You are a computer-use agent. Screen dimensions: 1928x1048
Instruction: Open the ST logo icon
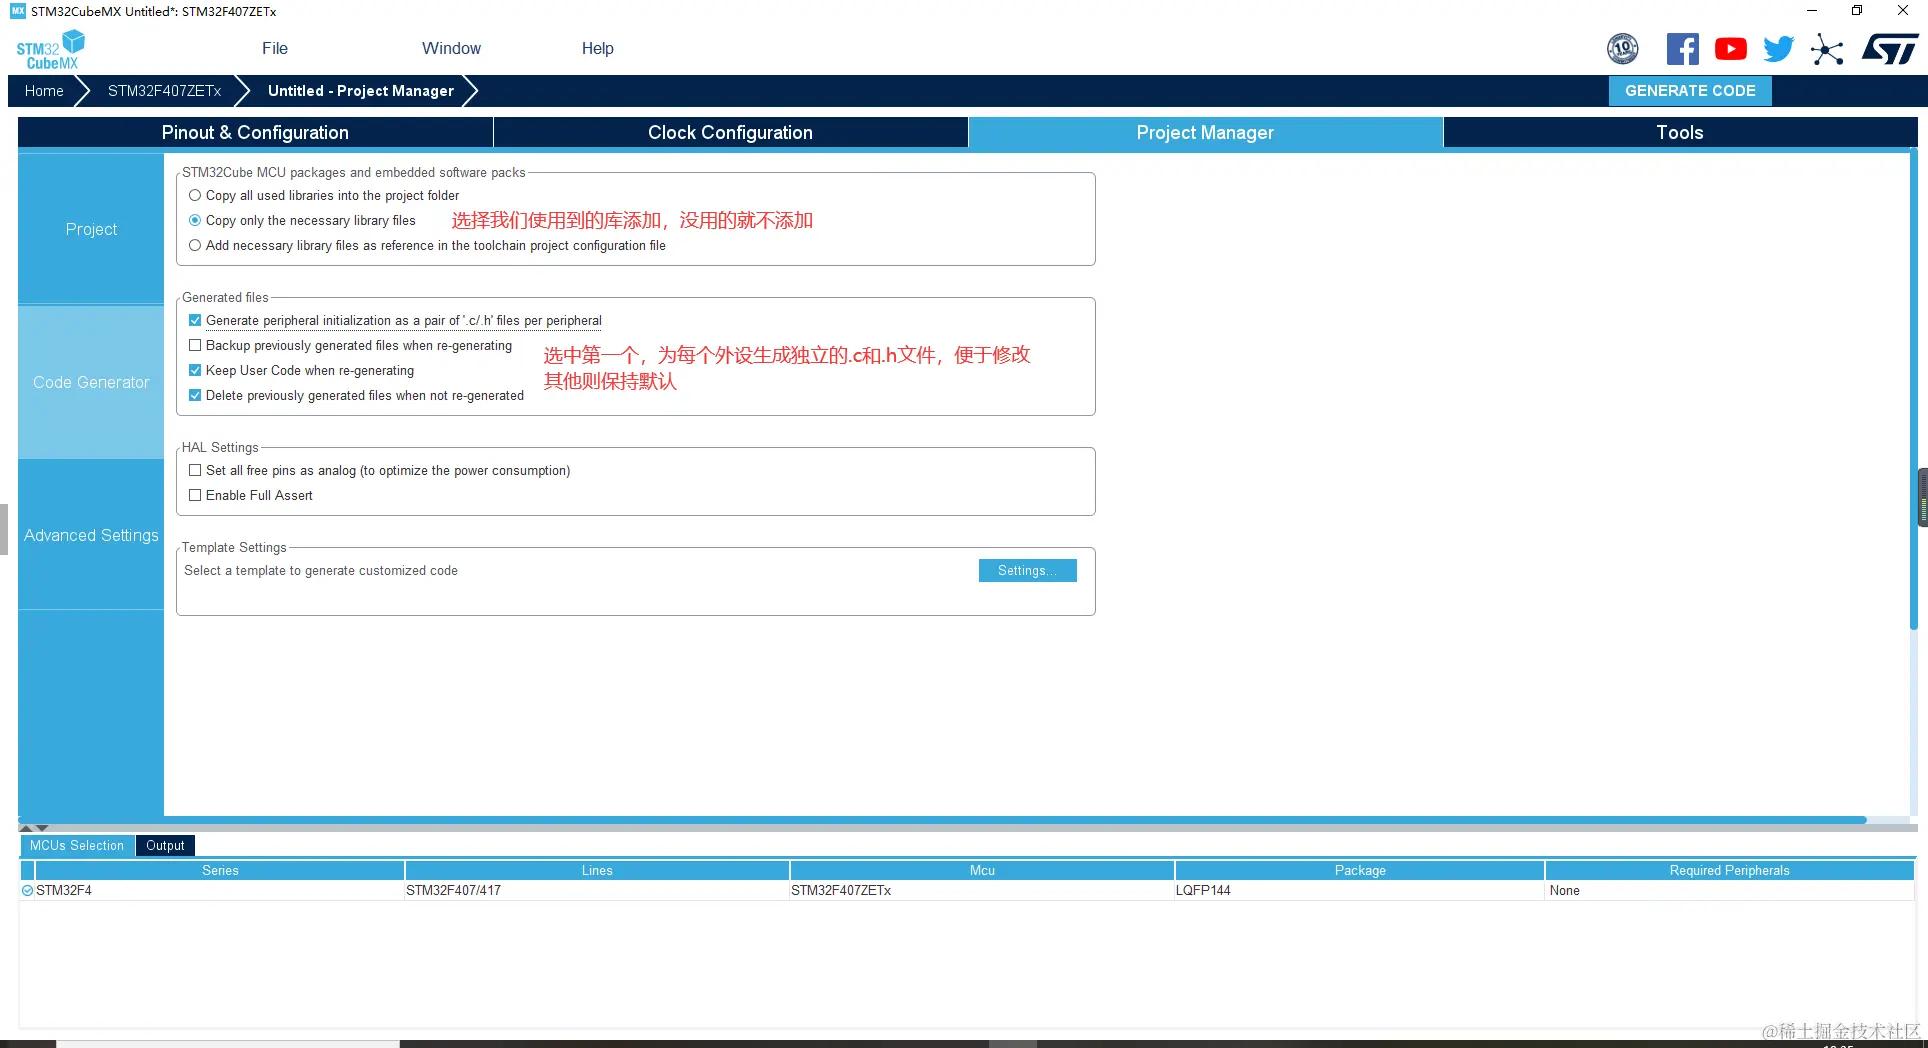click(x=1890, y=48)
